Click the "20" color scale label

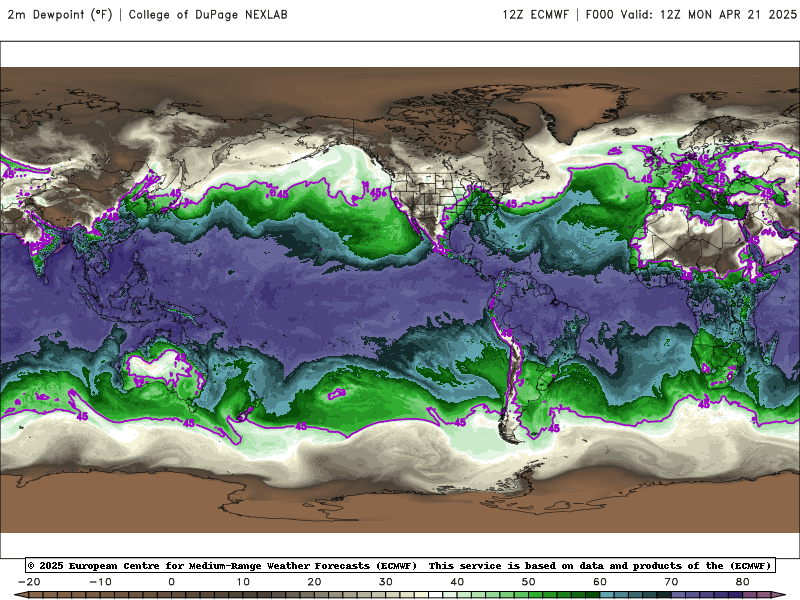point(314,582)
